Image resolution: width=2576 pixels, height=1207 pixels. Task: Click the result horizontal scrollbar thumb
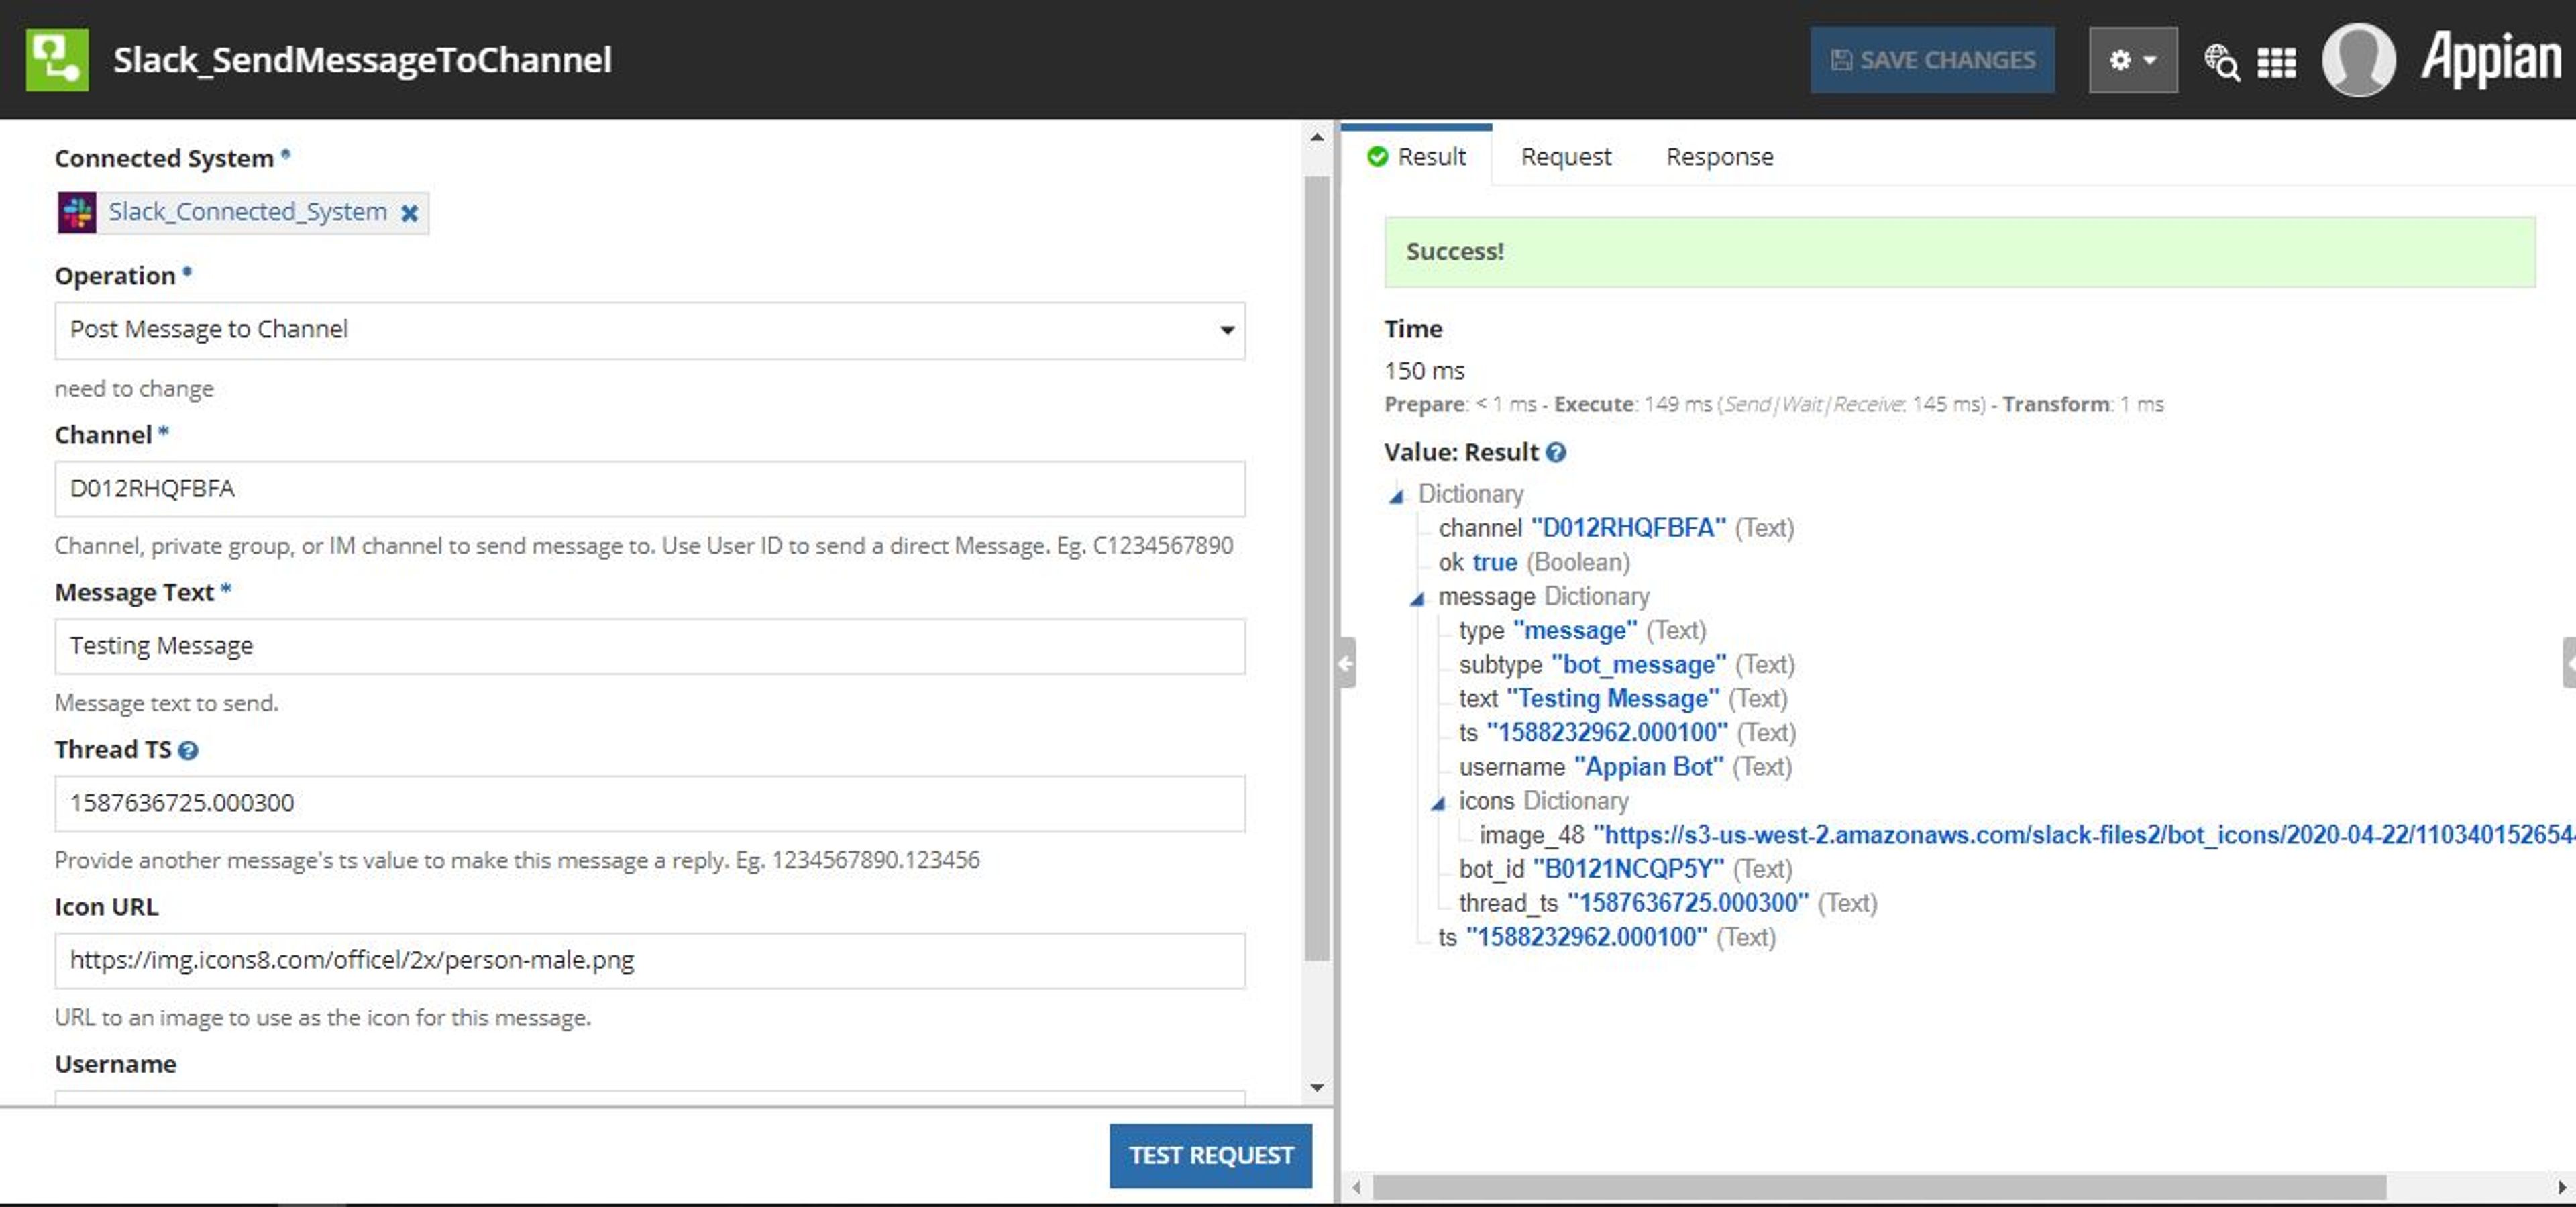pyautogui.click(x=1879, y=1187)
